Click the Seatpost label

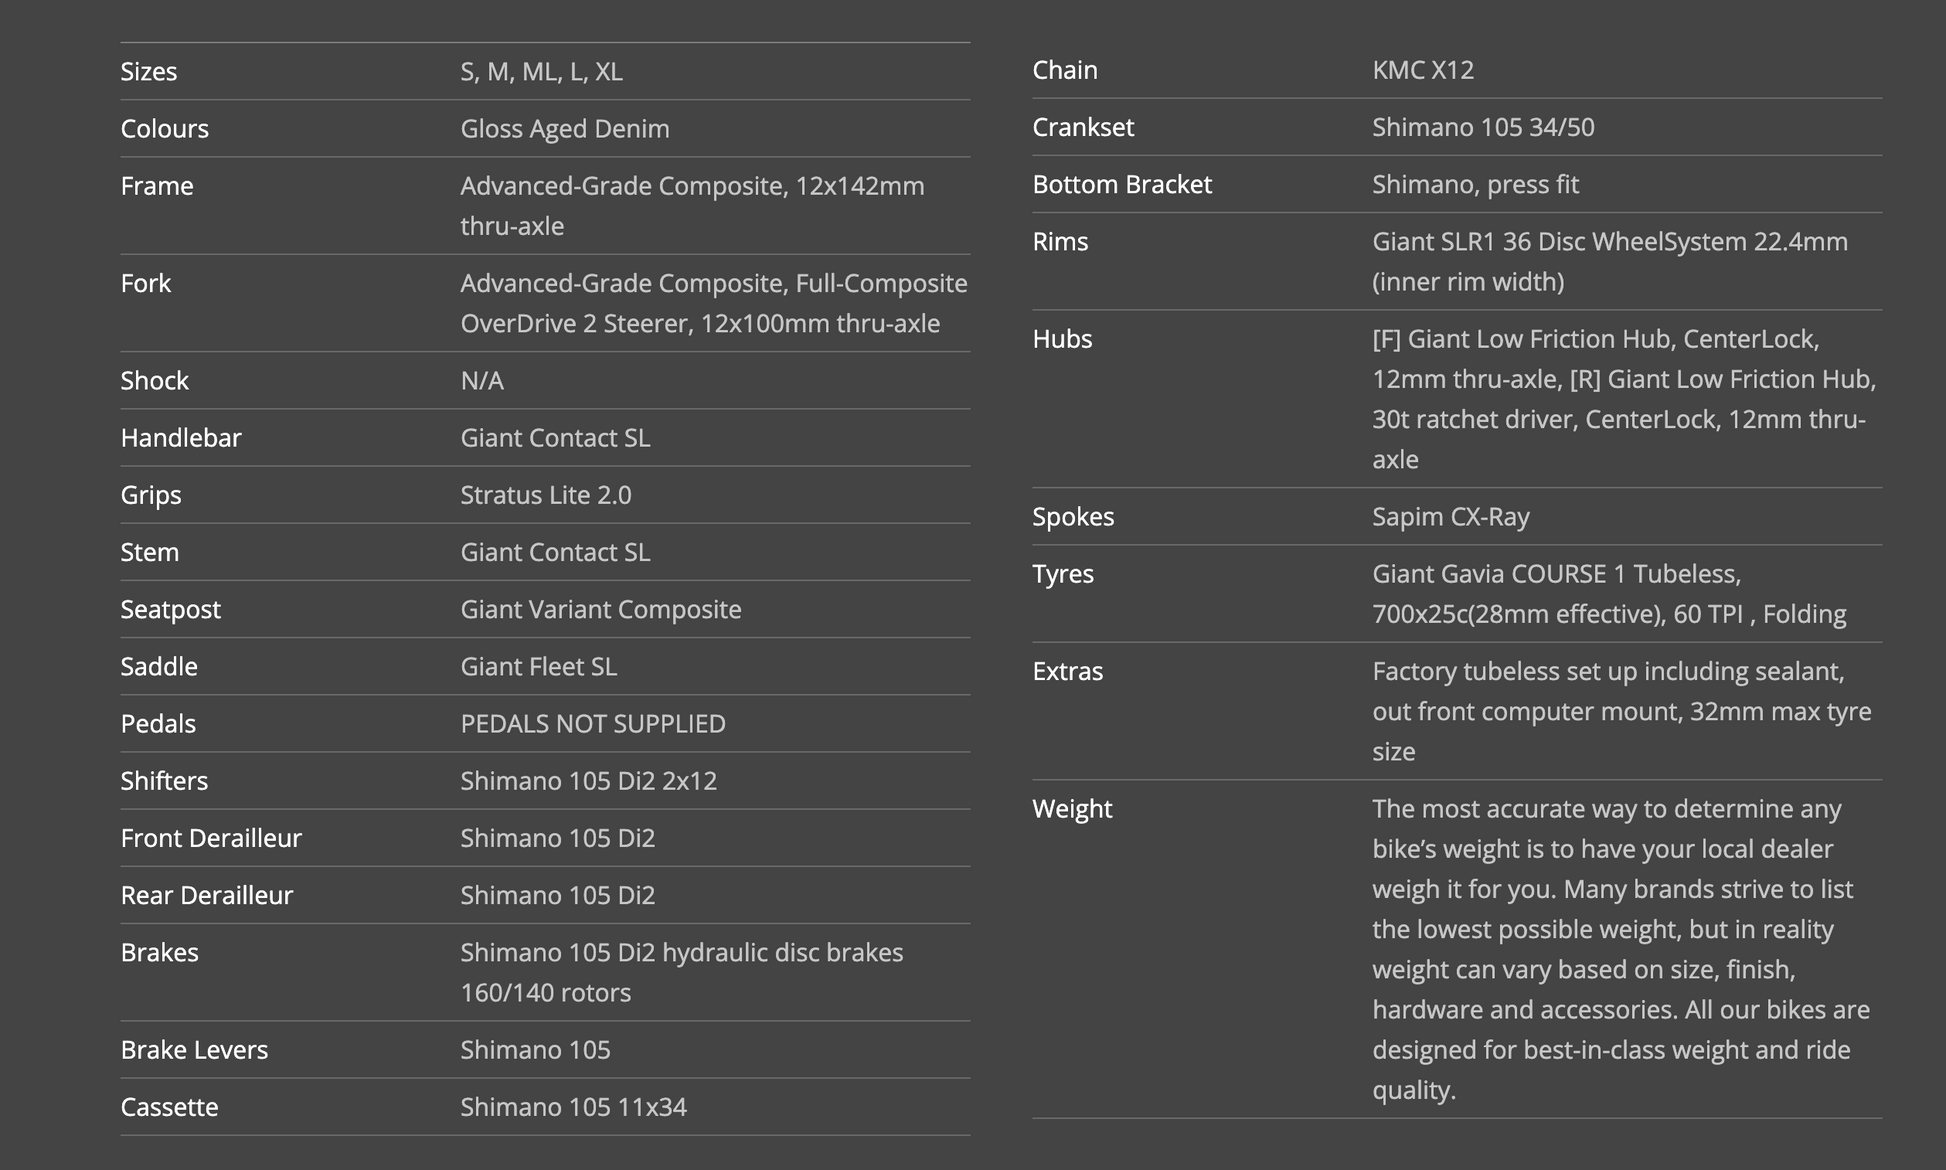tap(170, 610)
